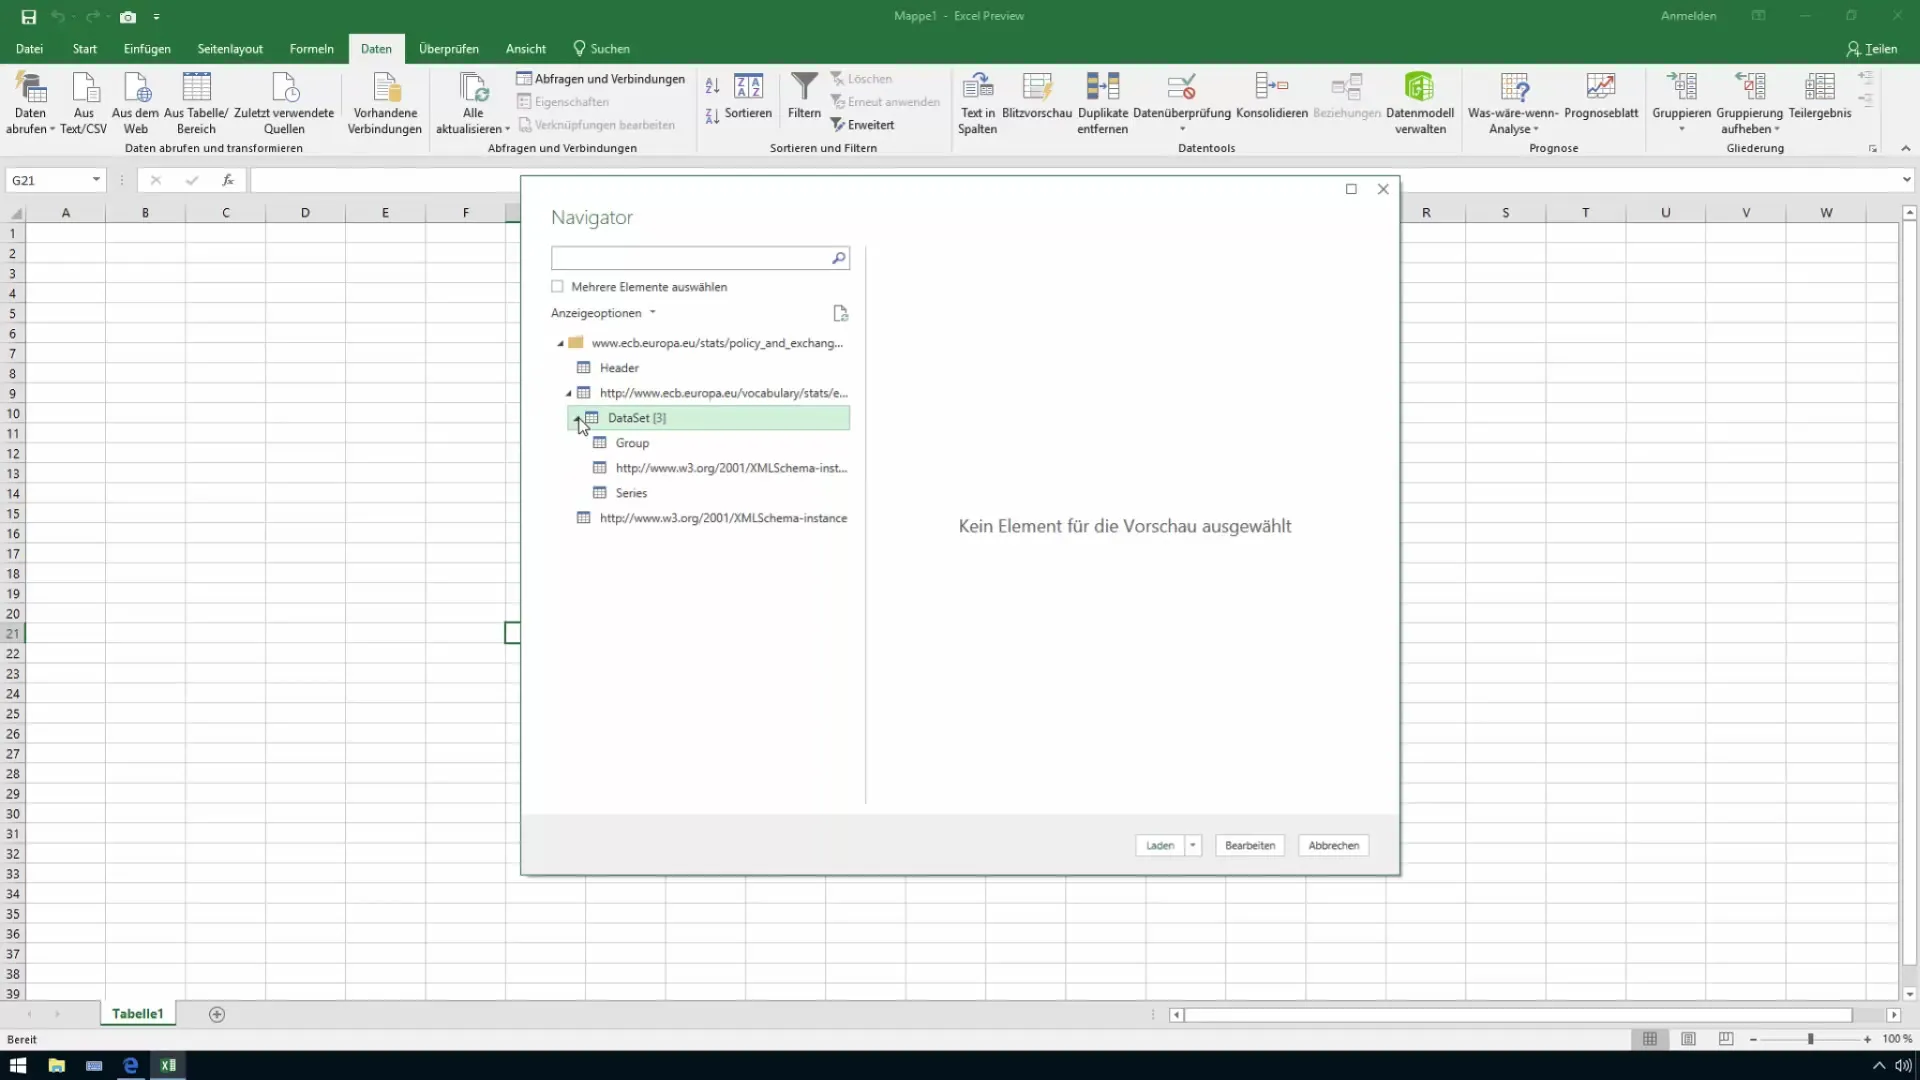Open the Einfügen tab

147,48
